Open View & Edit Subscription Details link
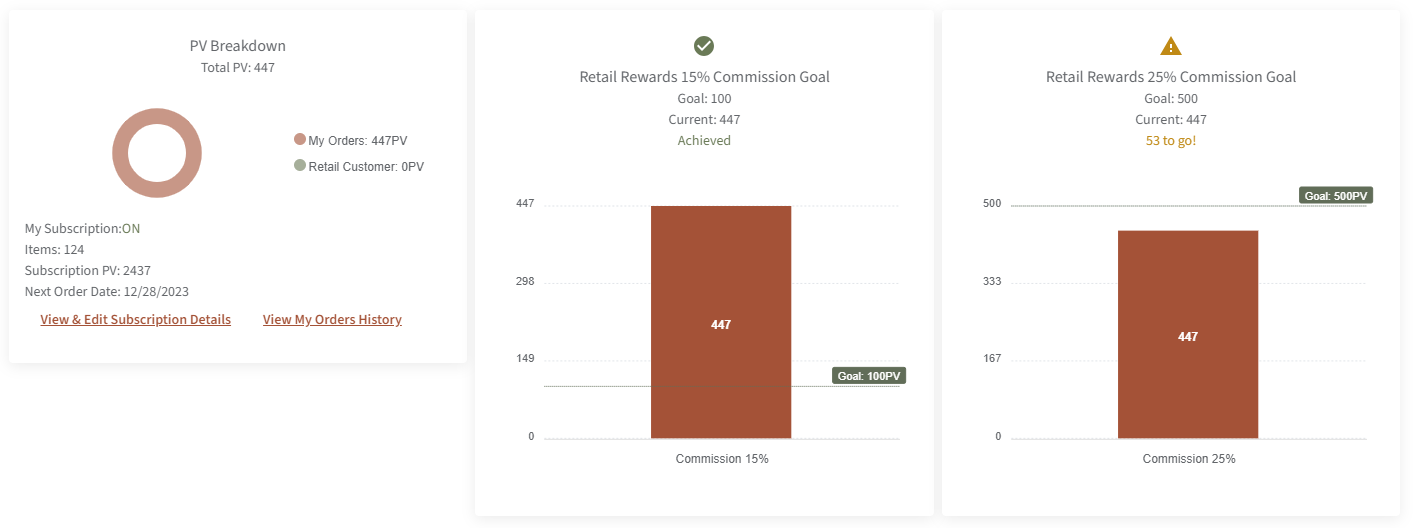 click(x=135, y=320)
